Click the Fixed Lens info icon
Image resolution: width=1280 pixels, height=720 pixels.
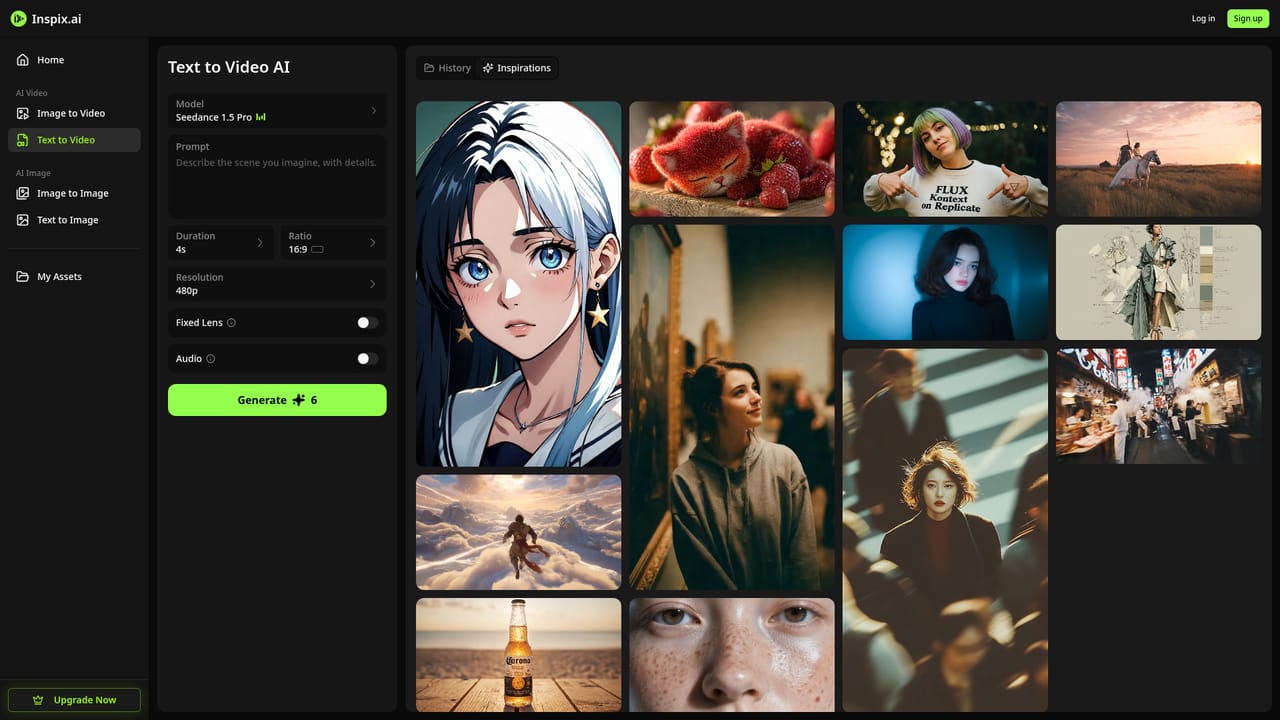tap(231, 323)
